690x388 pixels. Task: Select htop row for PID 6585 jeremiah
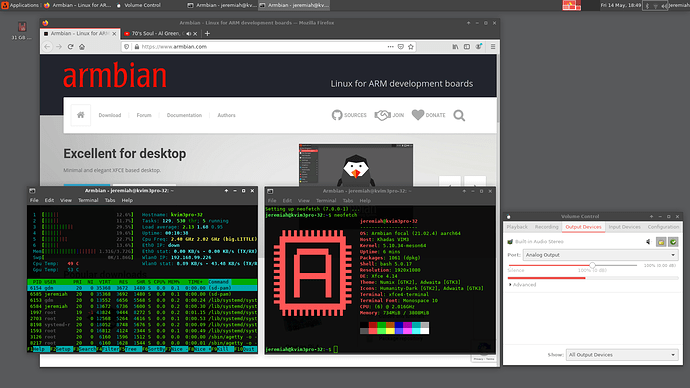tap(142, 294)
